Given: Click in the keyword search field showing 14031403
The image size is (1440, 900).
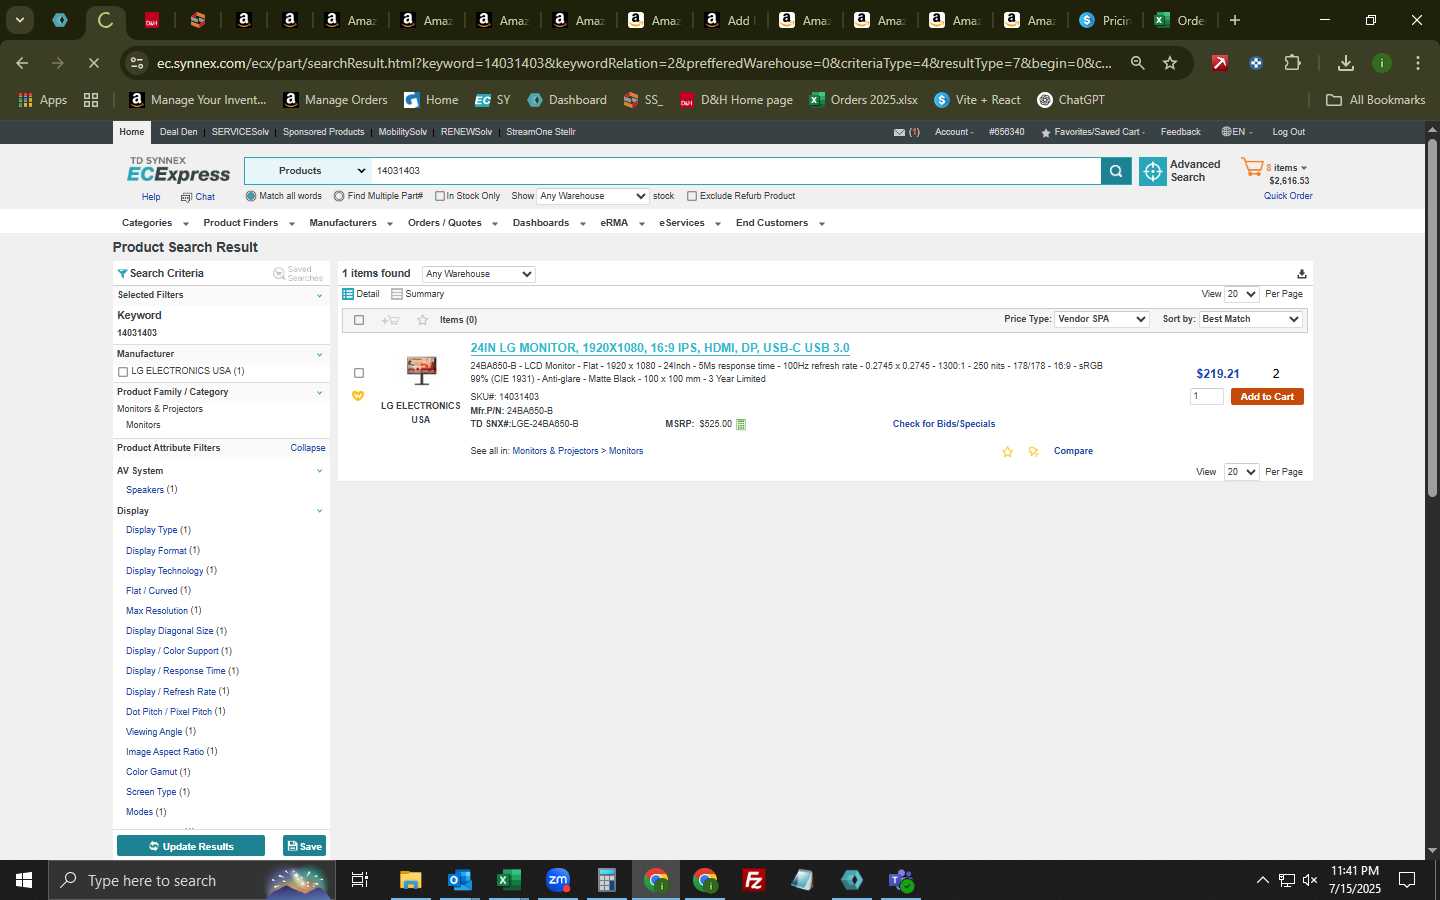Looking at the screenshot, I should point(736,171).
